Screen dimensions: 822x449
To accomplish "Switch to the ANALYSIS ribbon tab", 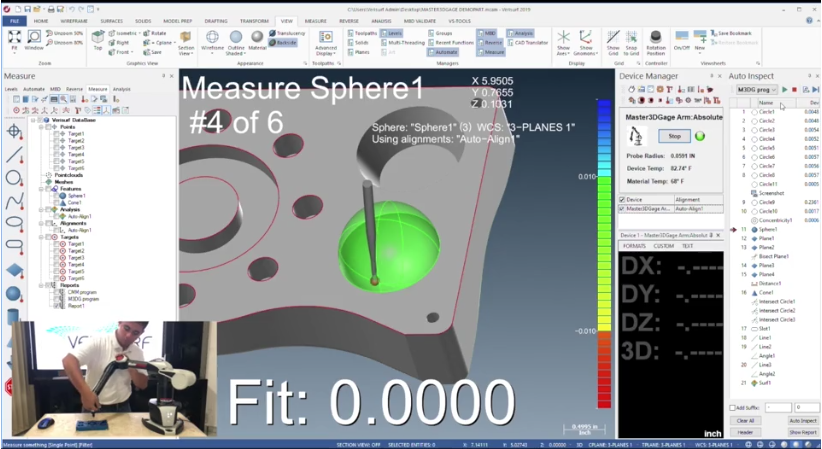I will click(x=381, y=21).
